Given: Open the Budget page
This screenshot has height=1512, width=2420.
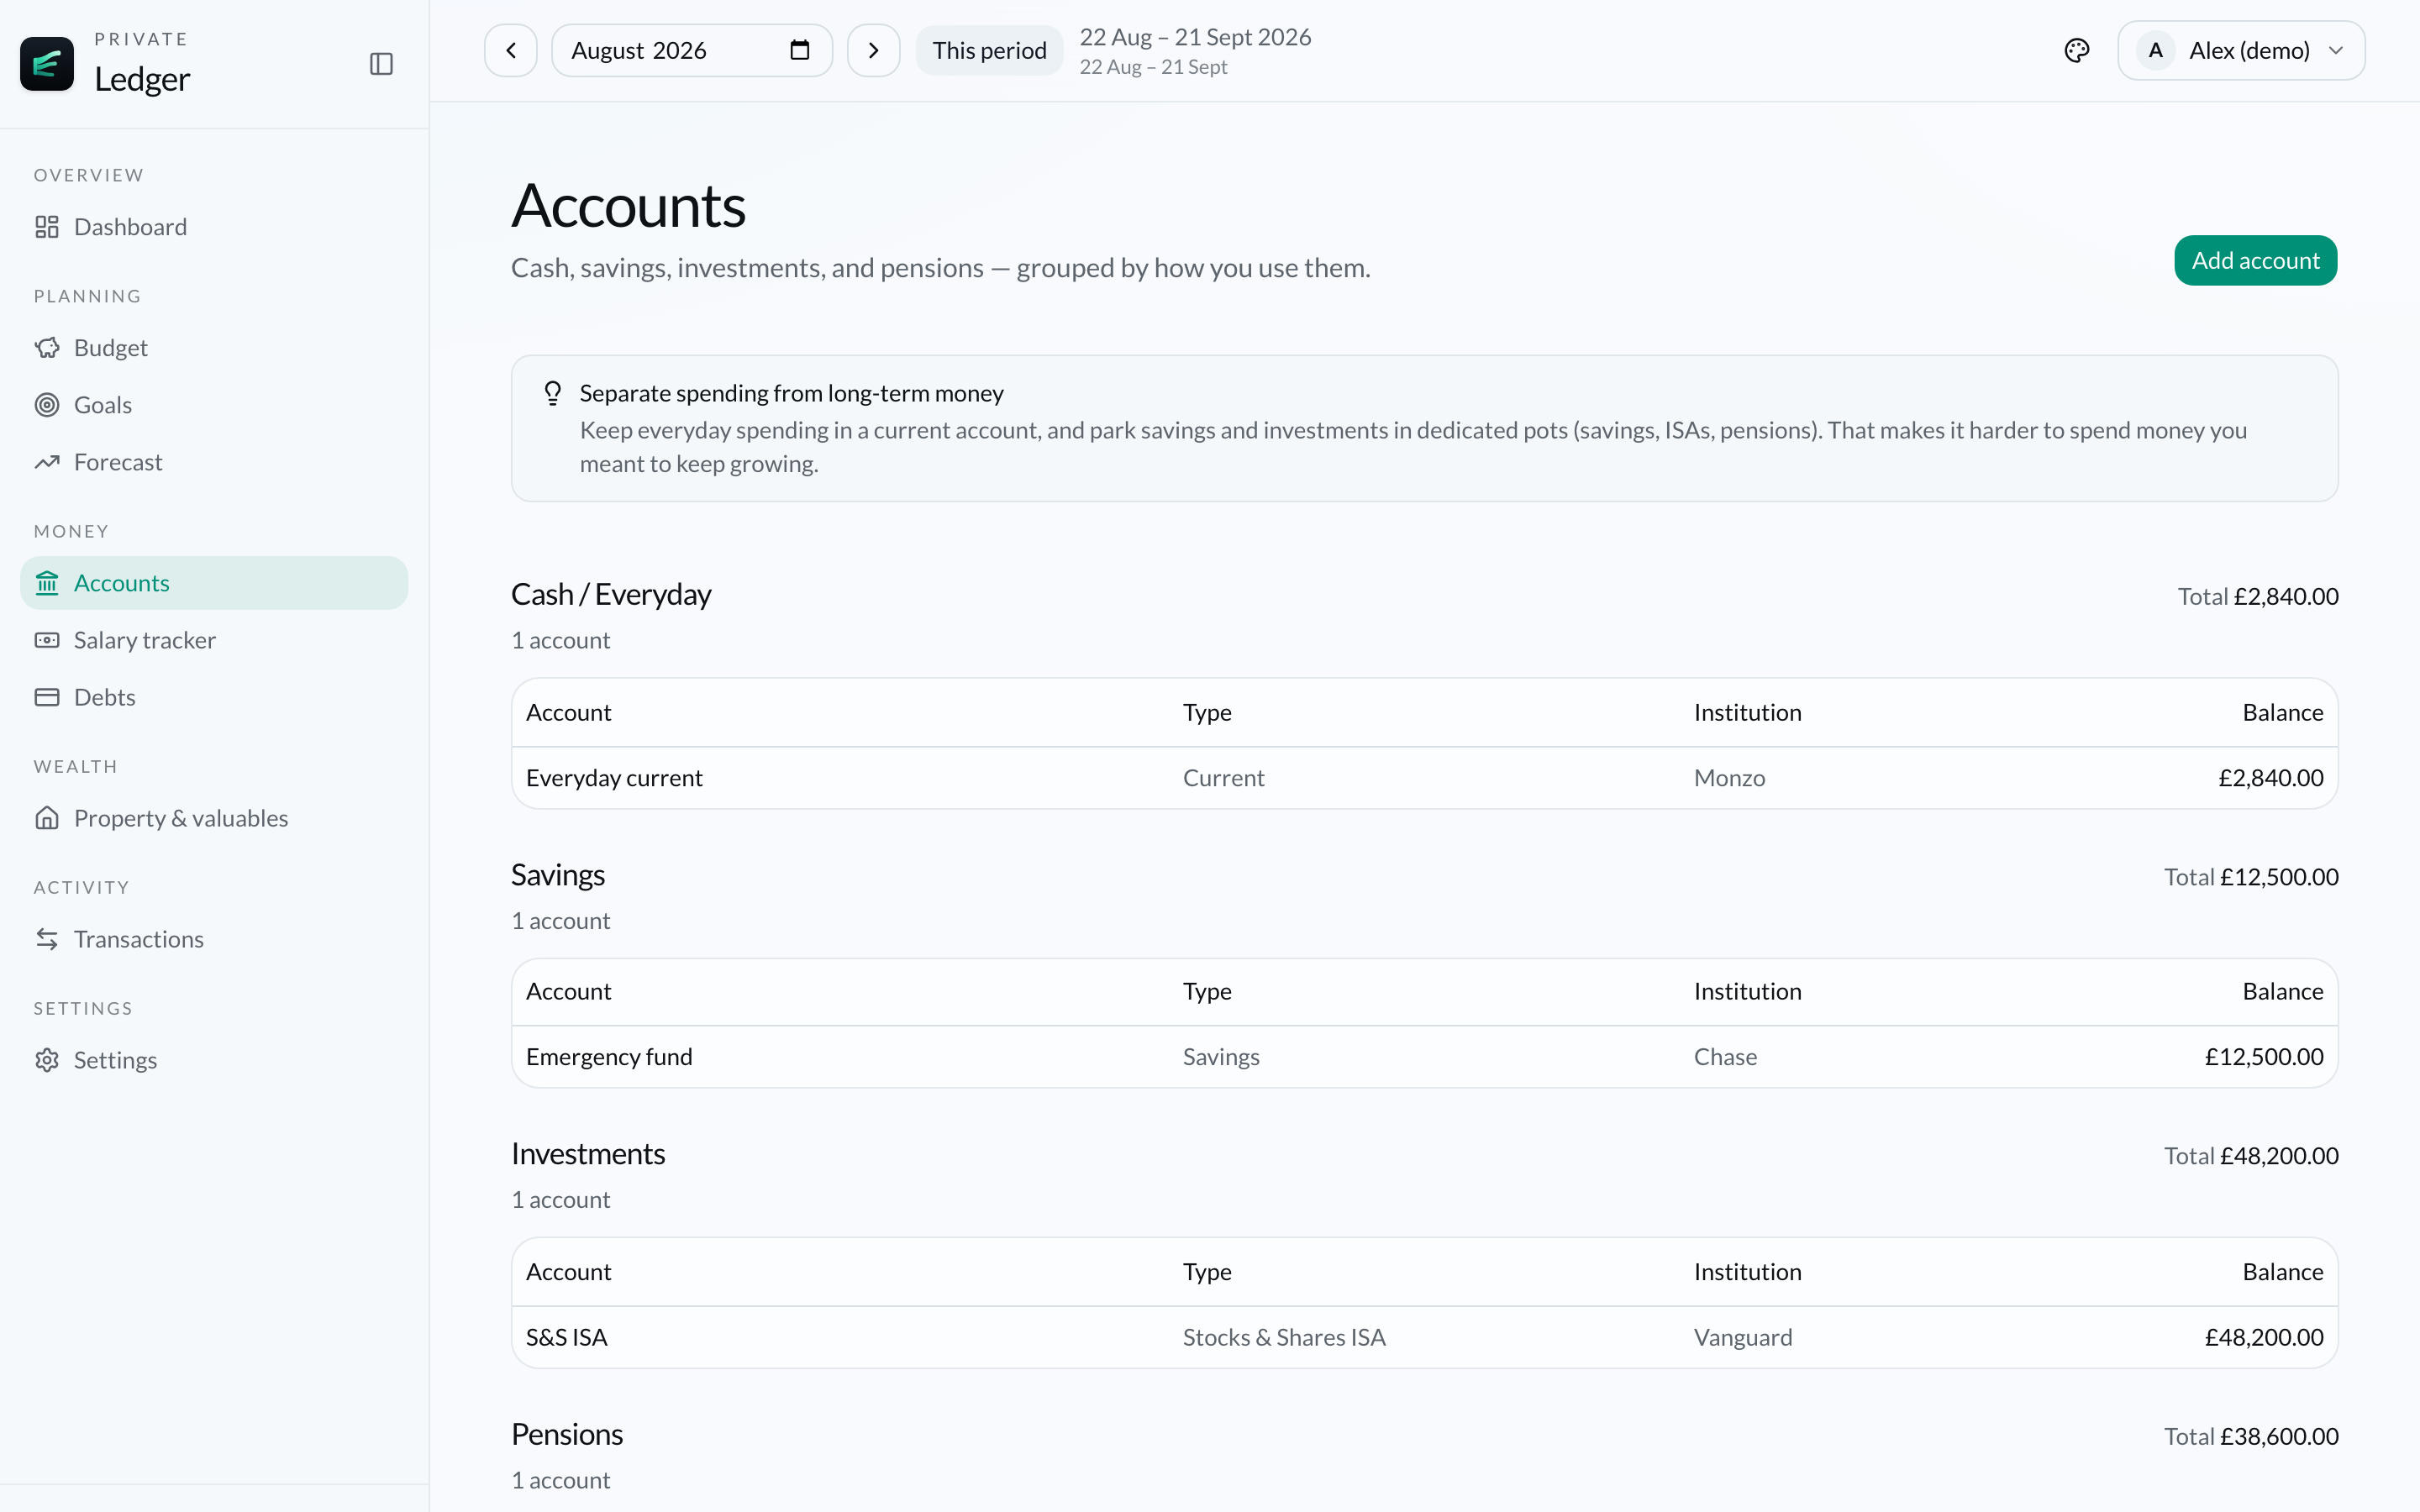Looking at the screenshot, I should (x=214, y=348).
